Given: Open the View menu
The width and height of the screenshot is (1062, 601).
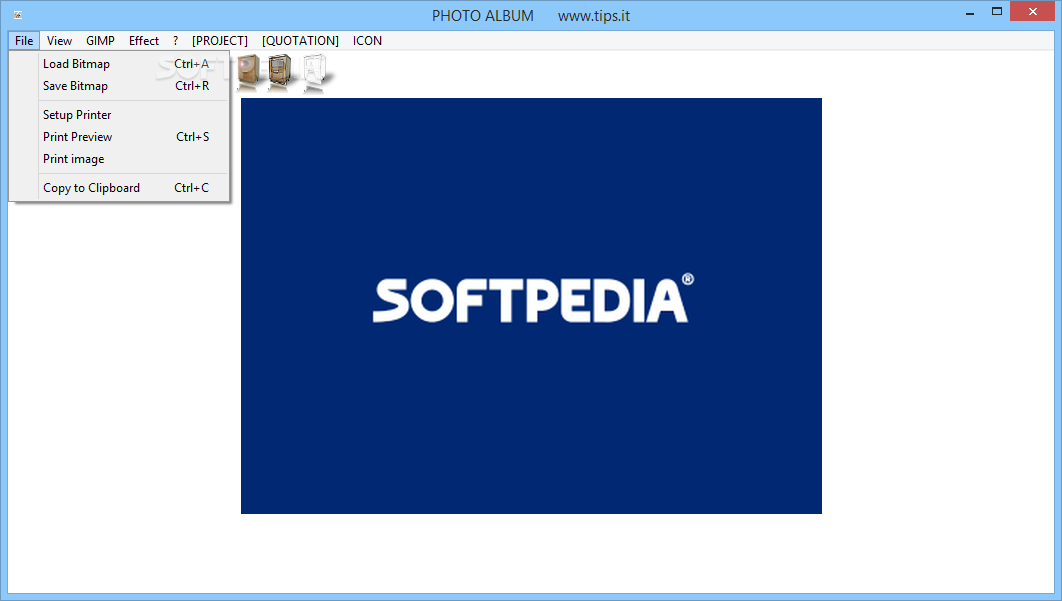Looking at the screenshot, I should tap(60, 41).
